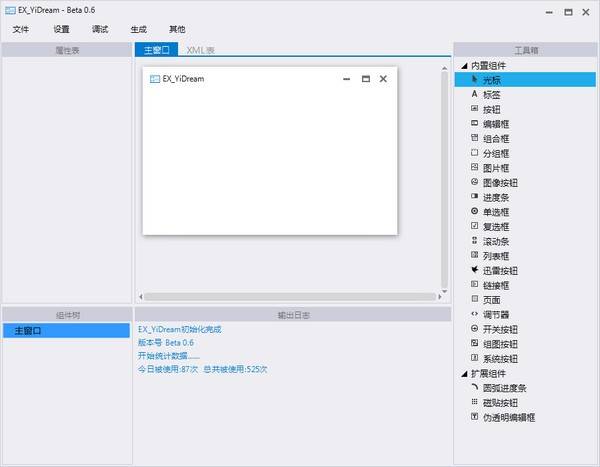600x467 pixels.
Task: Click the left arrow of horizontal scrollbar
Action: [x=141, y=297]
